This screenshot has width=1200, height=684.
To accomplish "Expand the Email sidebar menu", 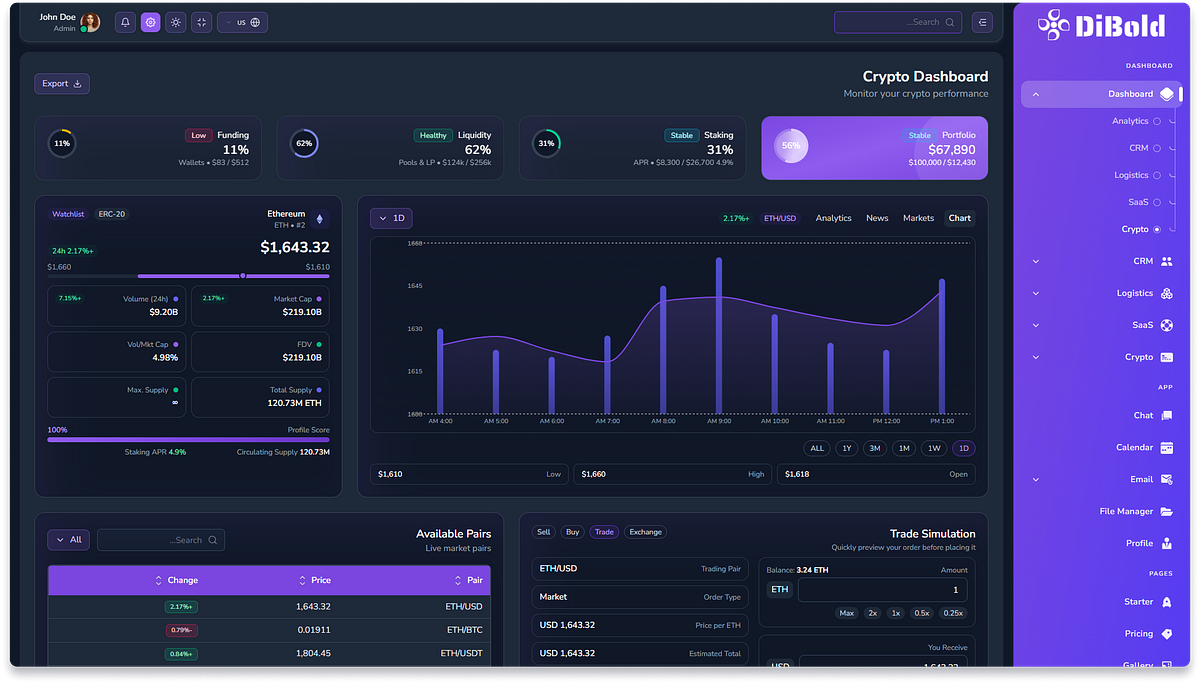I will [x=1101, y=479].
